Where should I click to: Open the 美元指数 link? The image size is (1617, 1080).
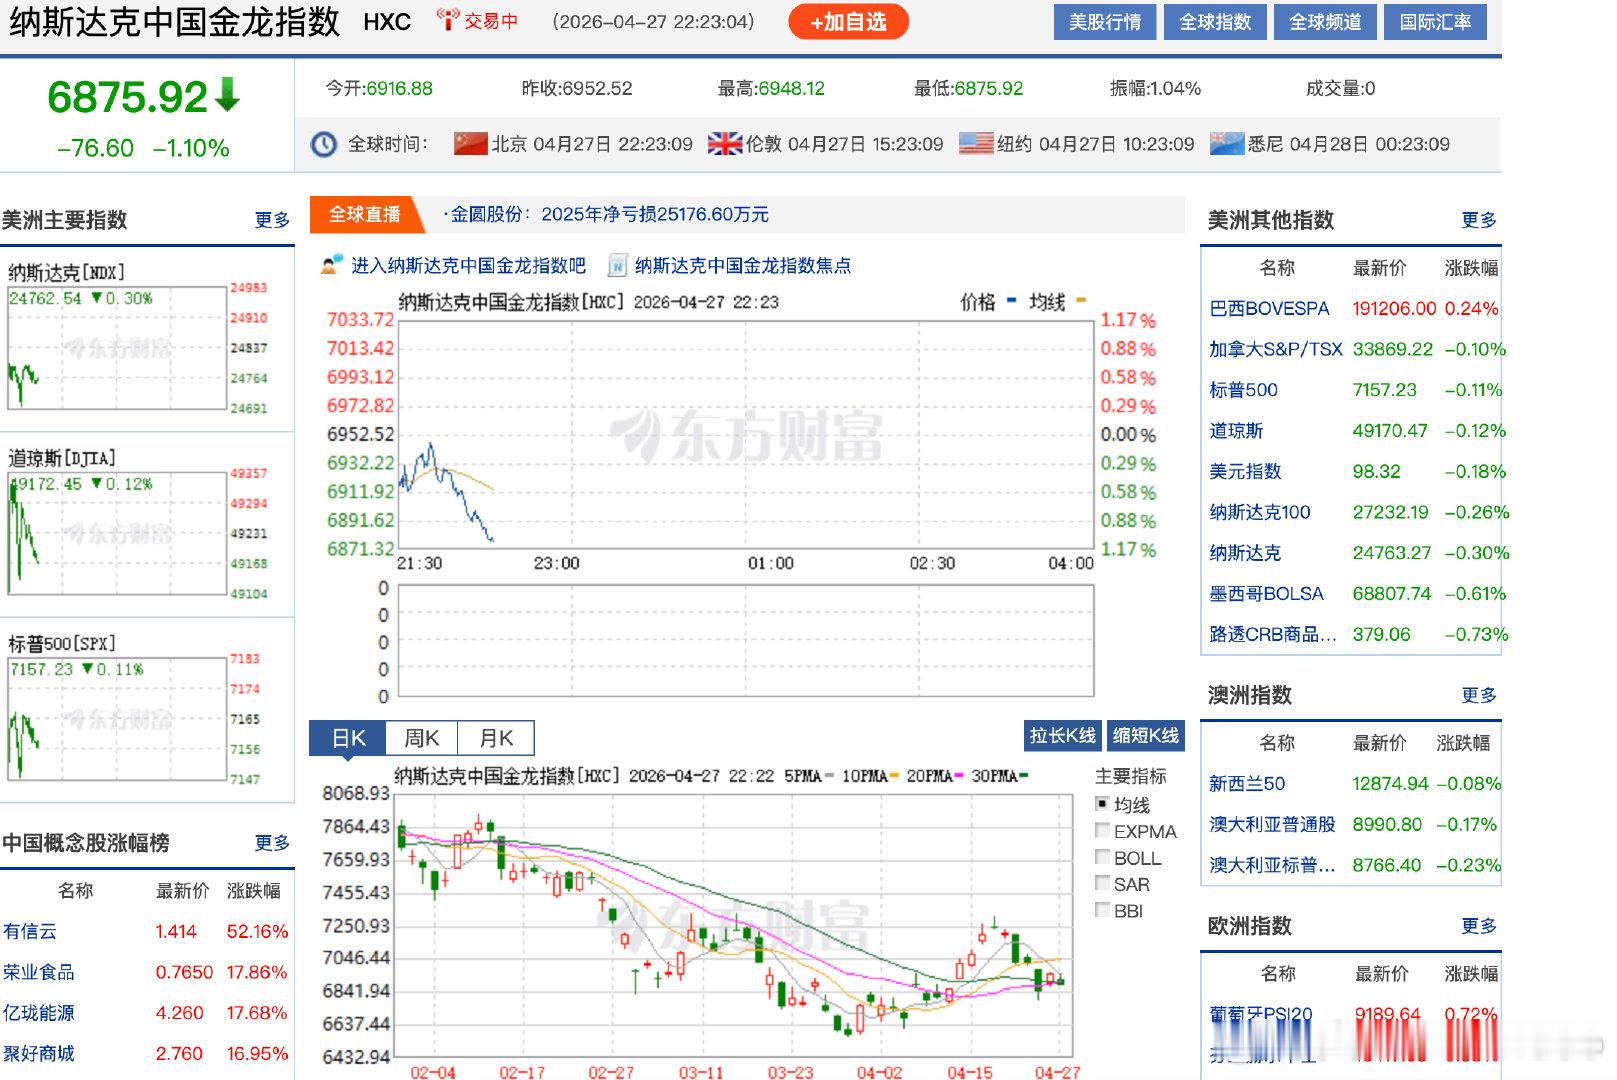tap(1245, 471)
